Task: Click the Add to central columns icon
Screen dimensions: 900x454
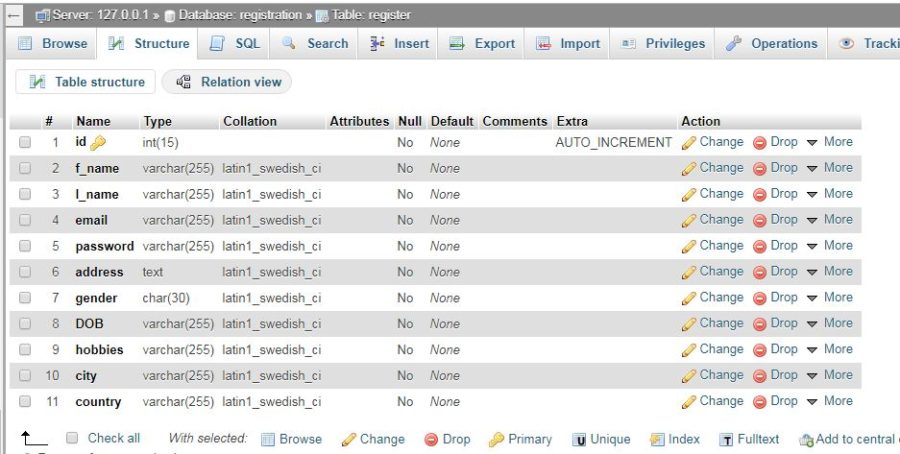Action: coord(806,440)
